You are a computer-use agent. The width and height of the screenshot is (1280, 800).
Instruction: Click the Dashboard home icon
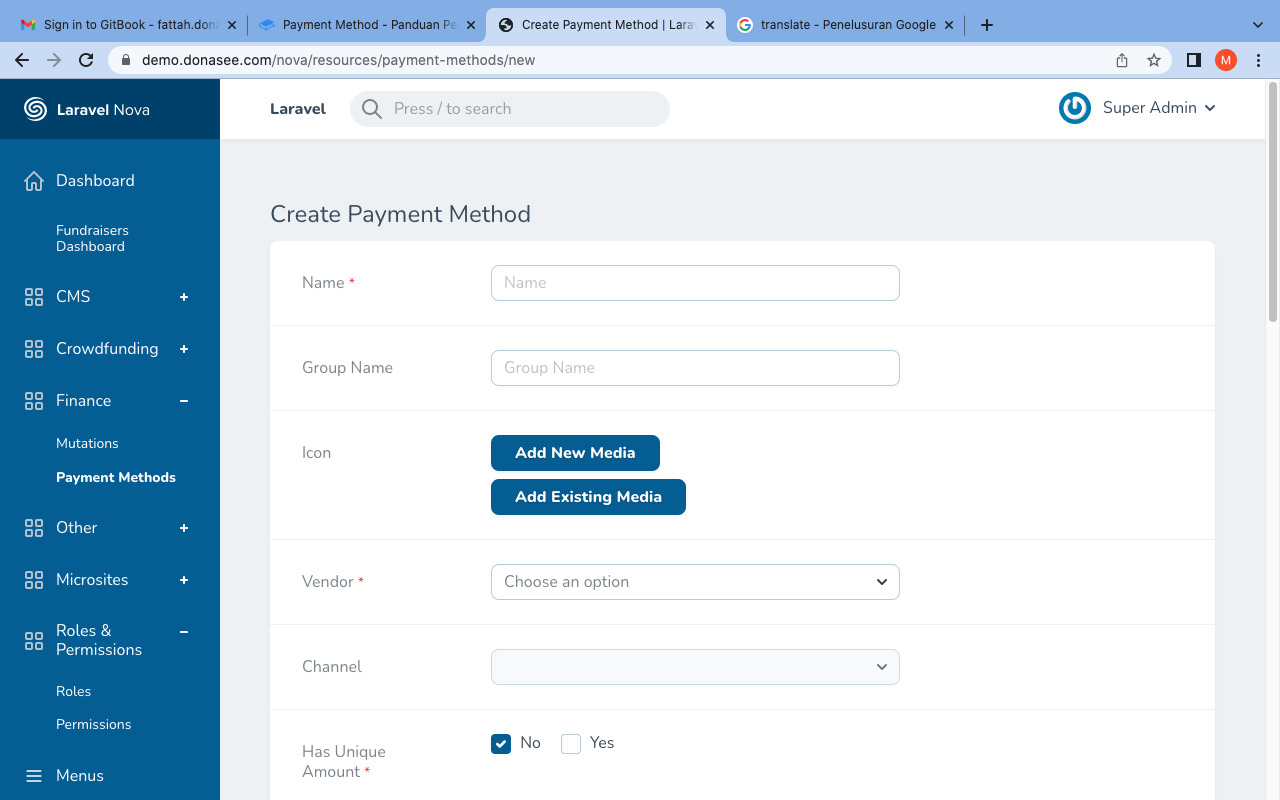[34, 180]
